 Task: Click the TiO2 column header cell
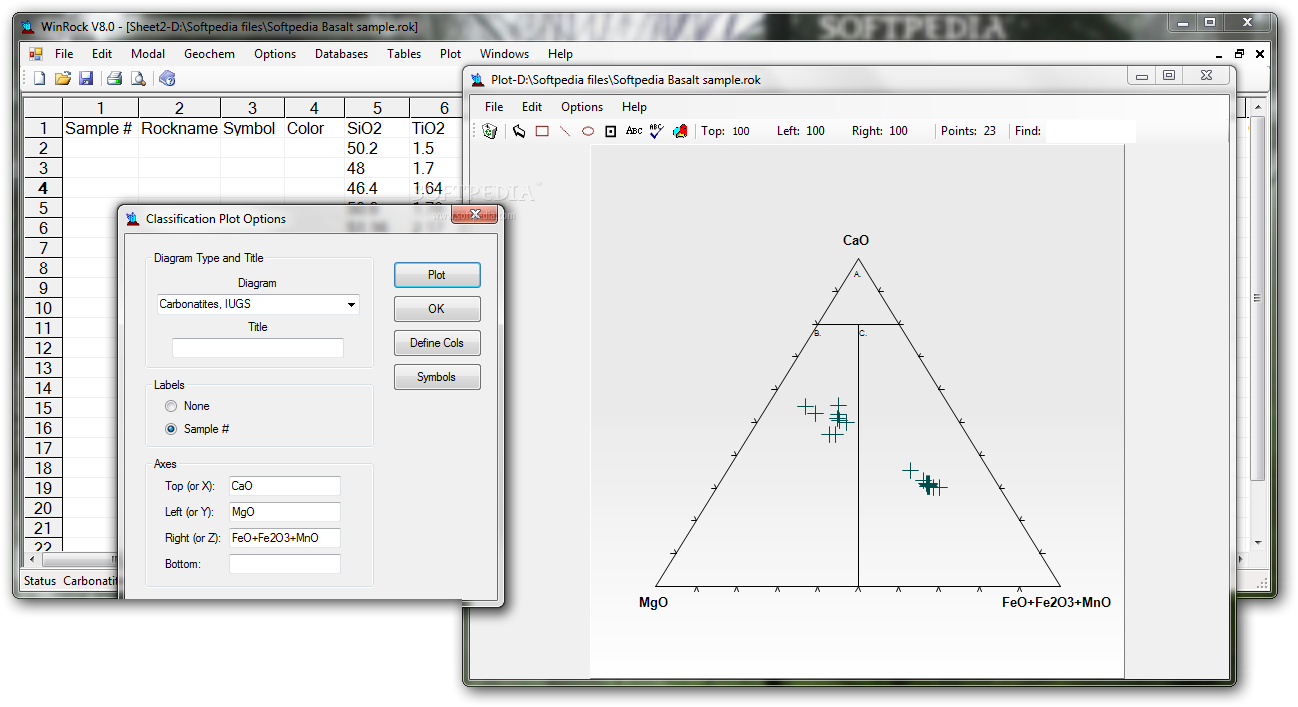(x=437, y=128)
